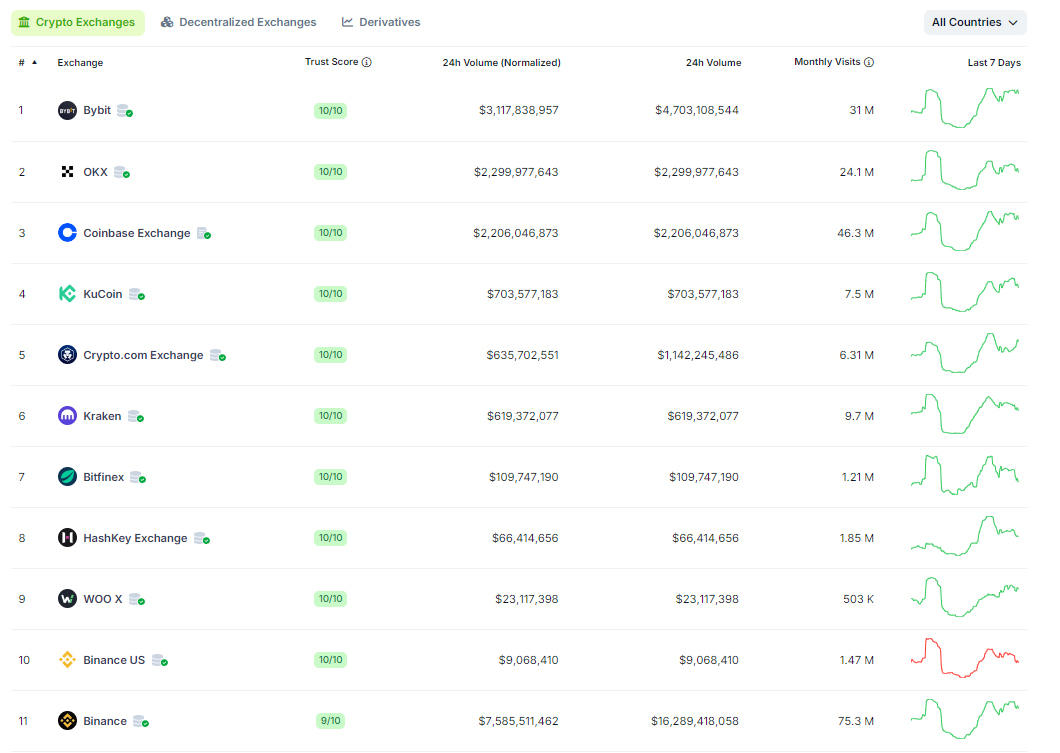Click the Binance logo in row 11

click(x=67, y=721)
